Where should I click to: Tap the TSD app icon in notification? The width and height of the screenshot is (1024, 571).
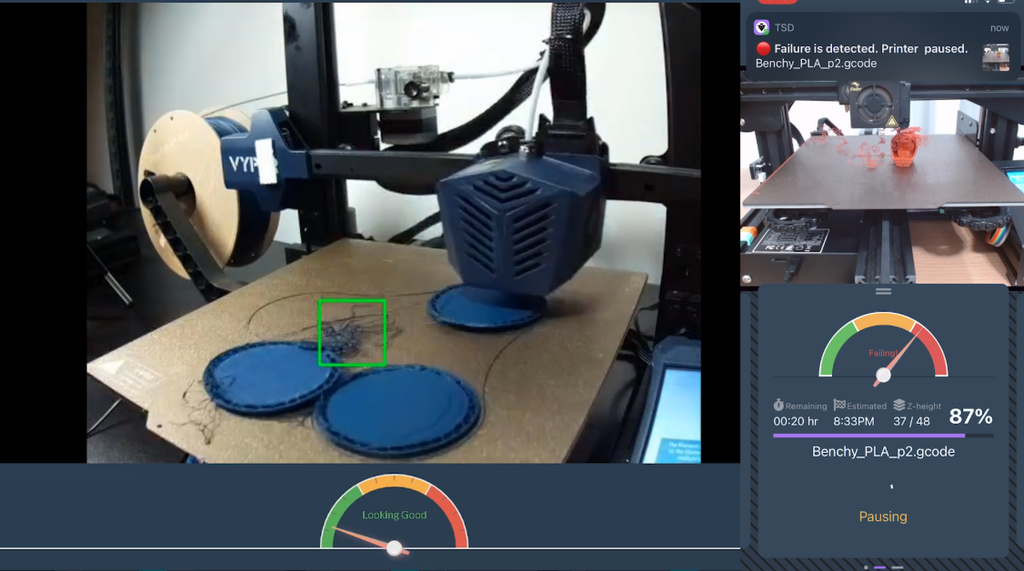click(761, 27)
